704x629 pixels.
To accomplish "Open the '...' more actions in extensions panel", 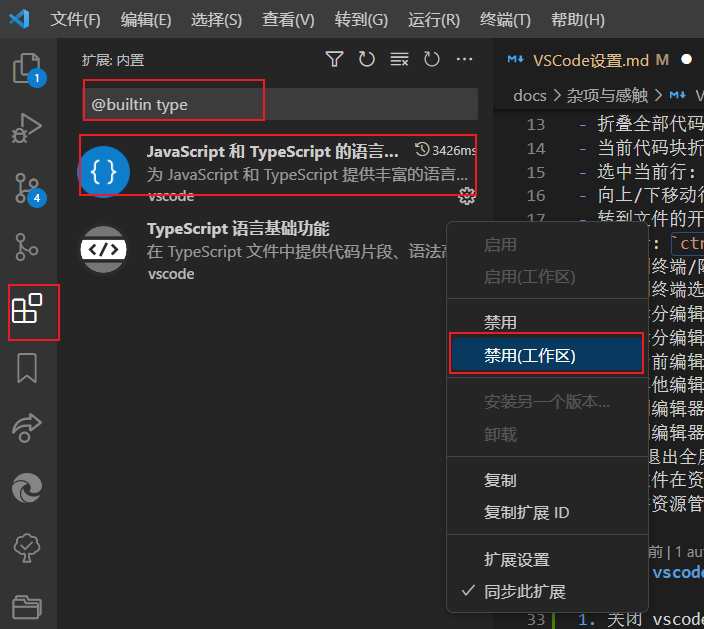I will click(x=464, y=60).
